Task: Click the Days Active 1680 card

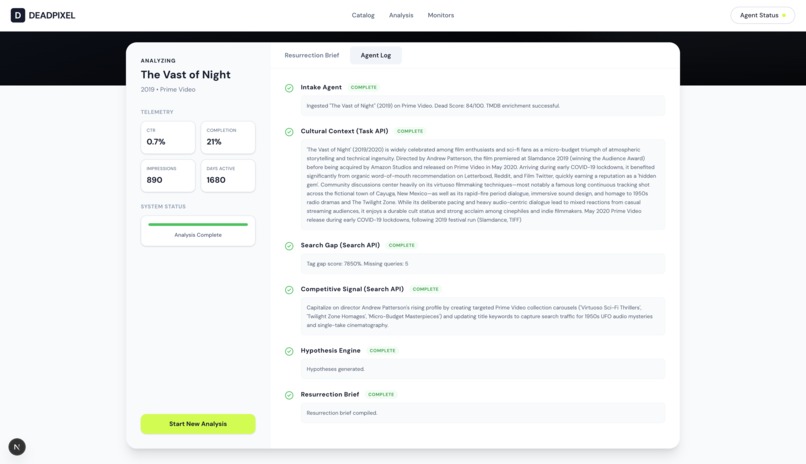Action: click(228, 176)
